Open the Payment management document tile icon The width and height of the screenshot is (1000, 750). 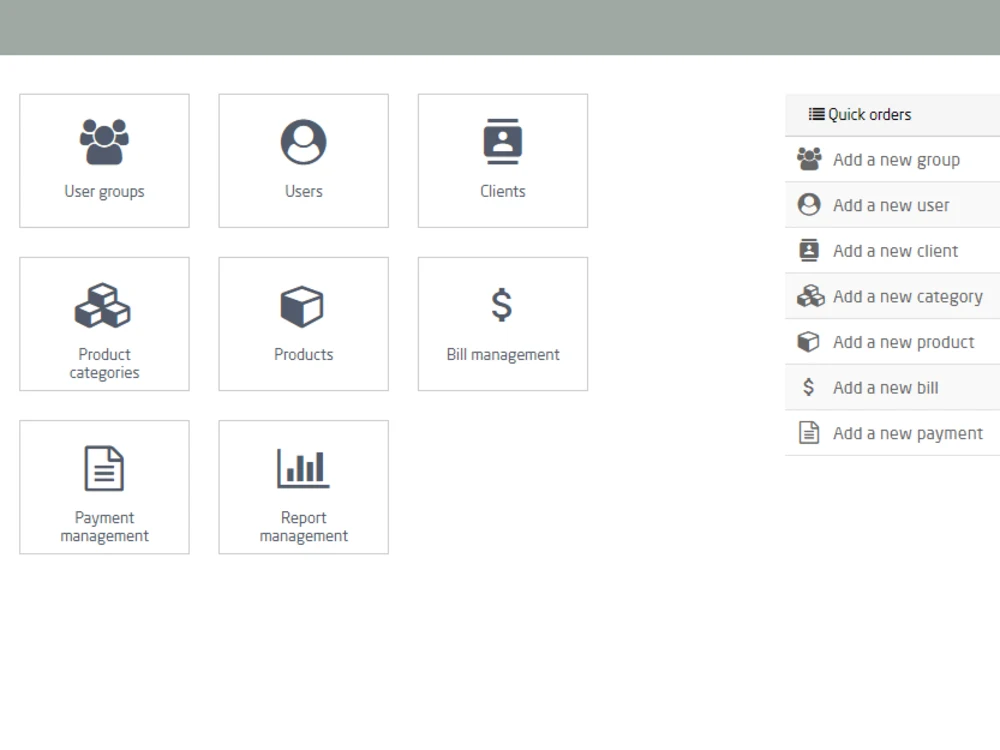click(104, 468)
